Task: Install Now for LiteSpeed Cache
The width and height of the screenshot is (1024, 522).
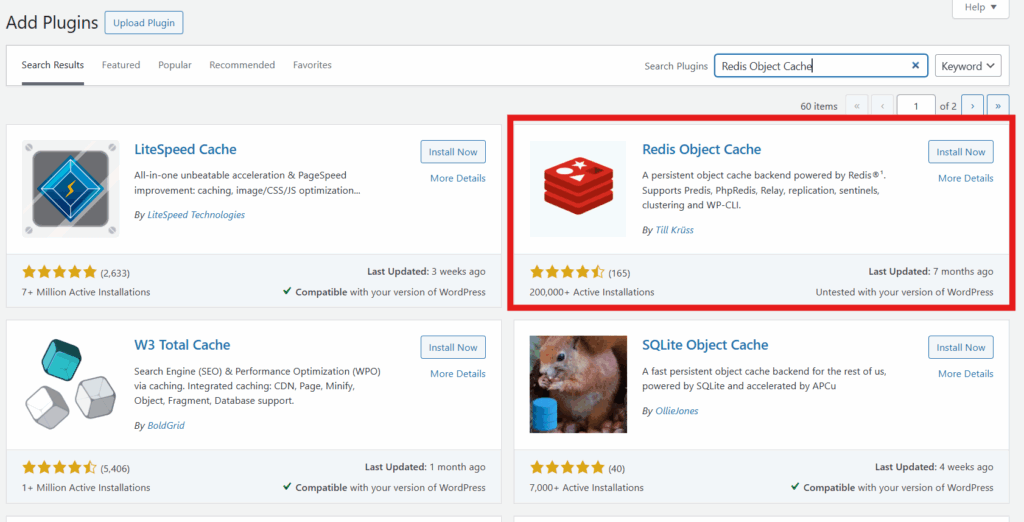Action: point(453,152)
